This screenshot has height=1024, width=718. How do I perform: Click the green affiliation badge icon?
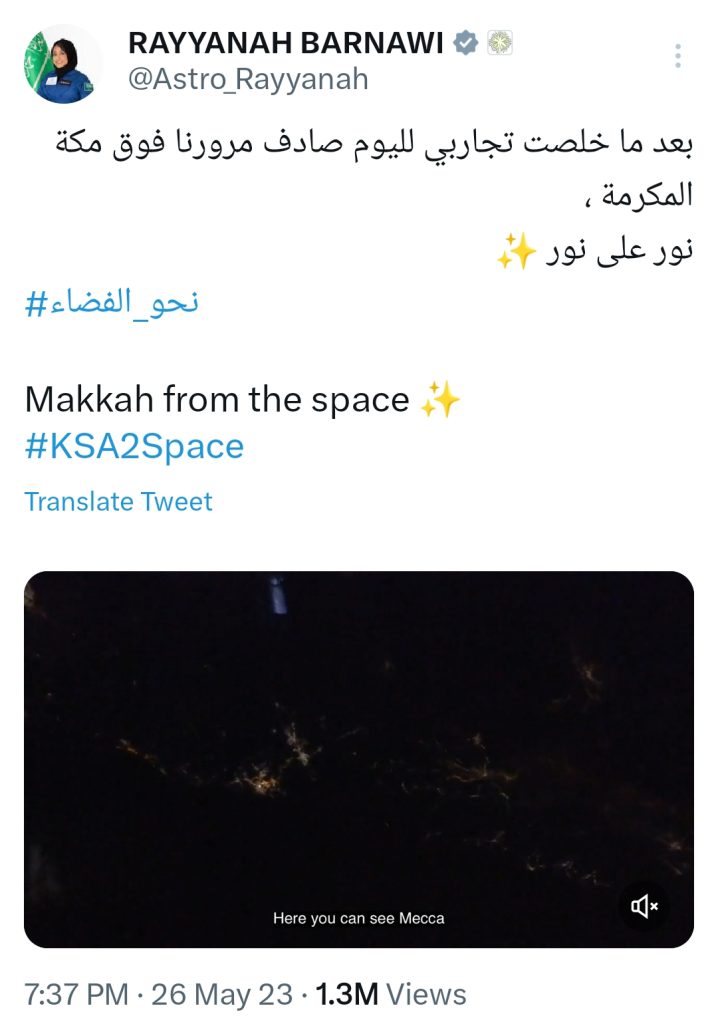point(500,42)
